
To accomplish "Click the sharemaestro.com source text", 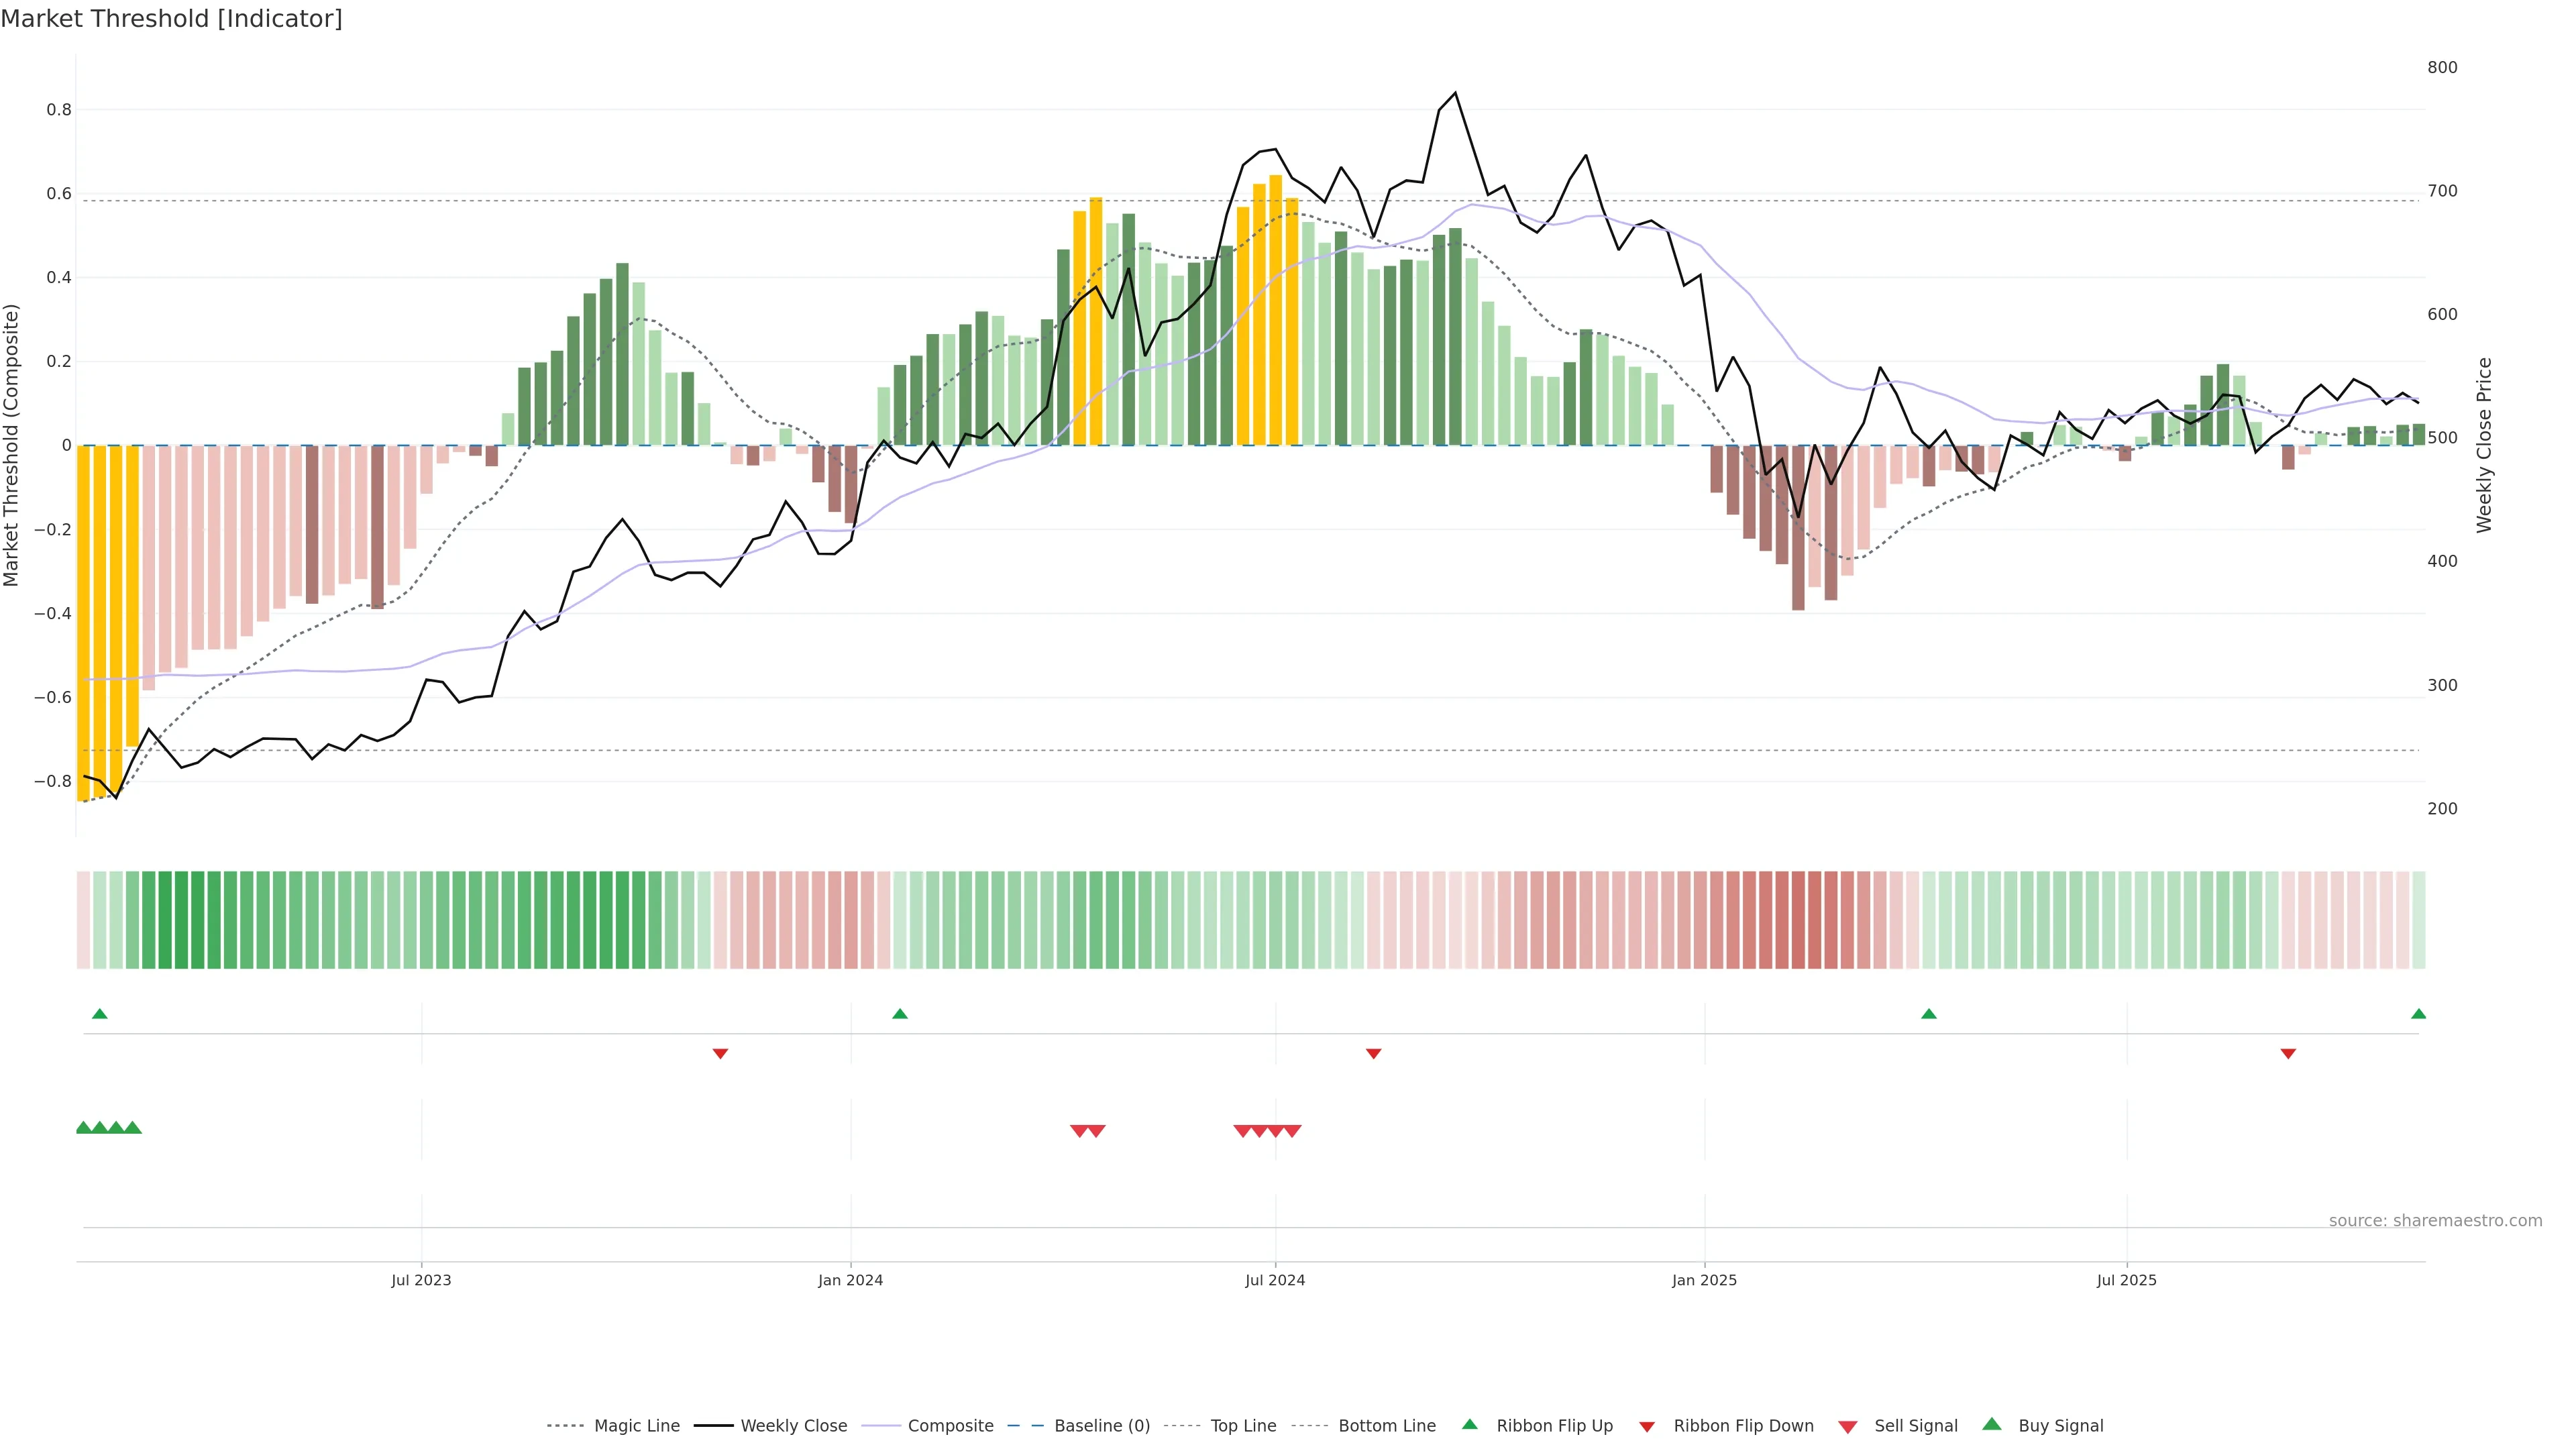I will (2435, 1221).
